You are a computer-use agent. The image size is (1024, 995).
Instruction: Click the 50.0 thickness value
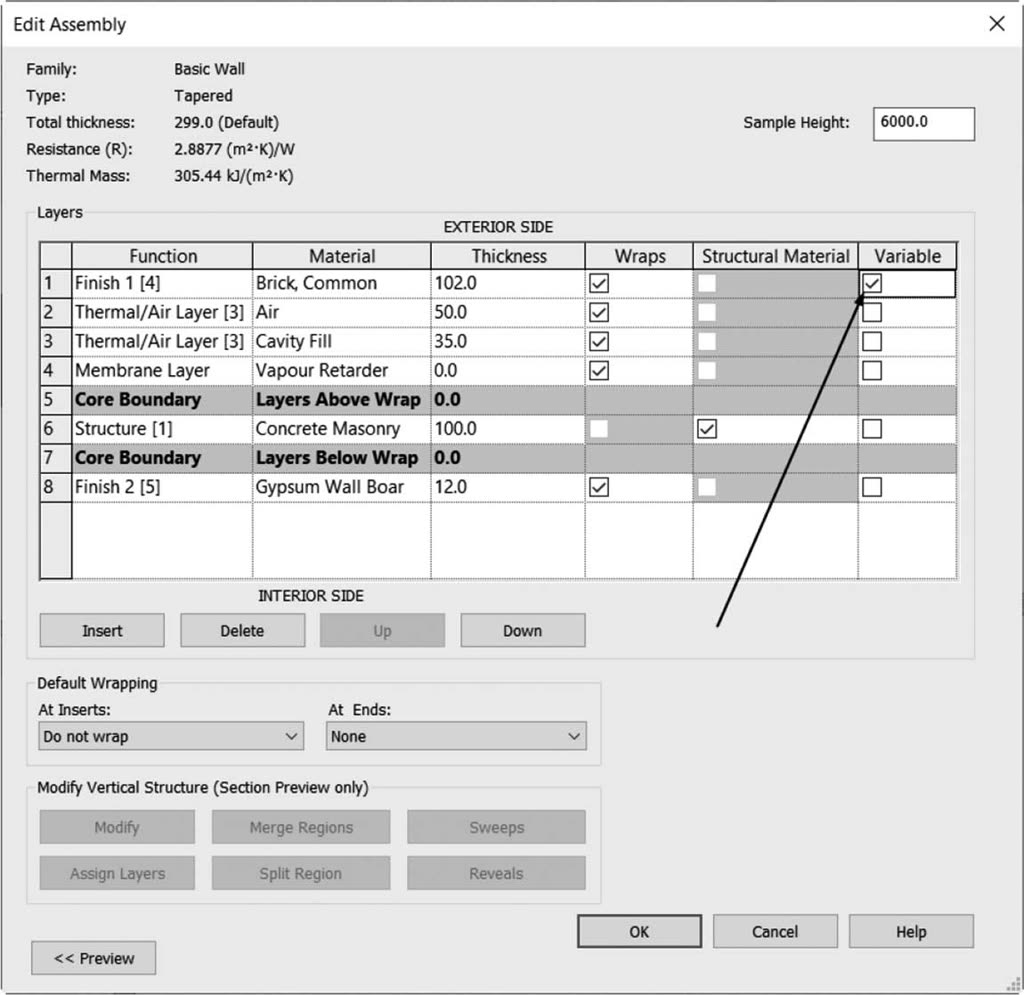(x=508, y=312)
